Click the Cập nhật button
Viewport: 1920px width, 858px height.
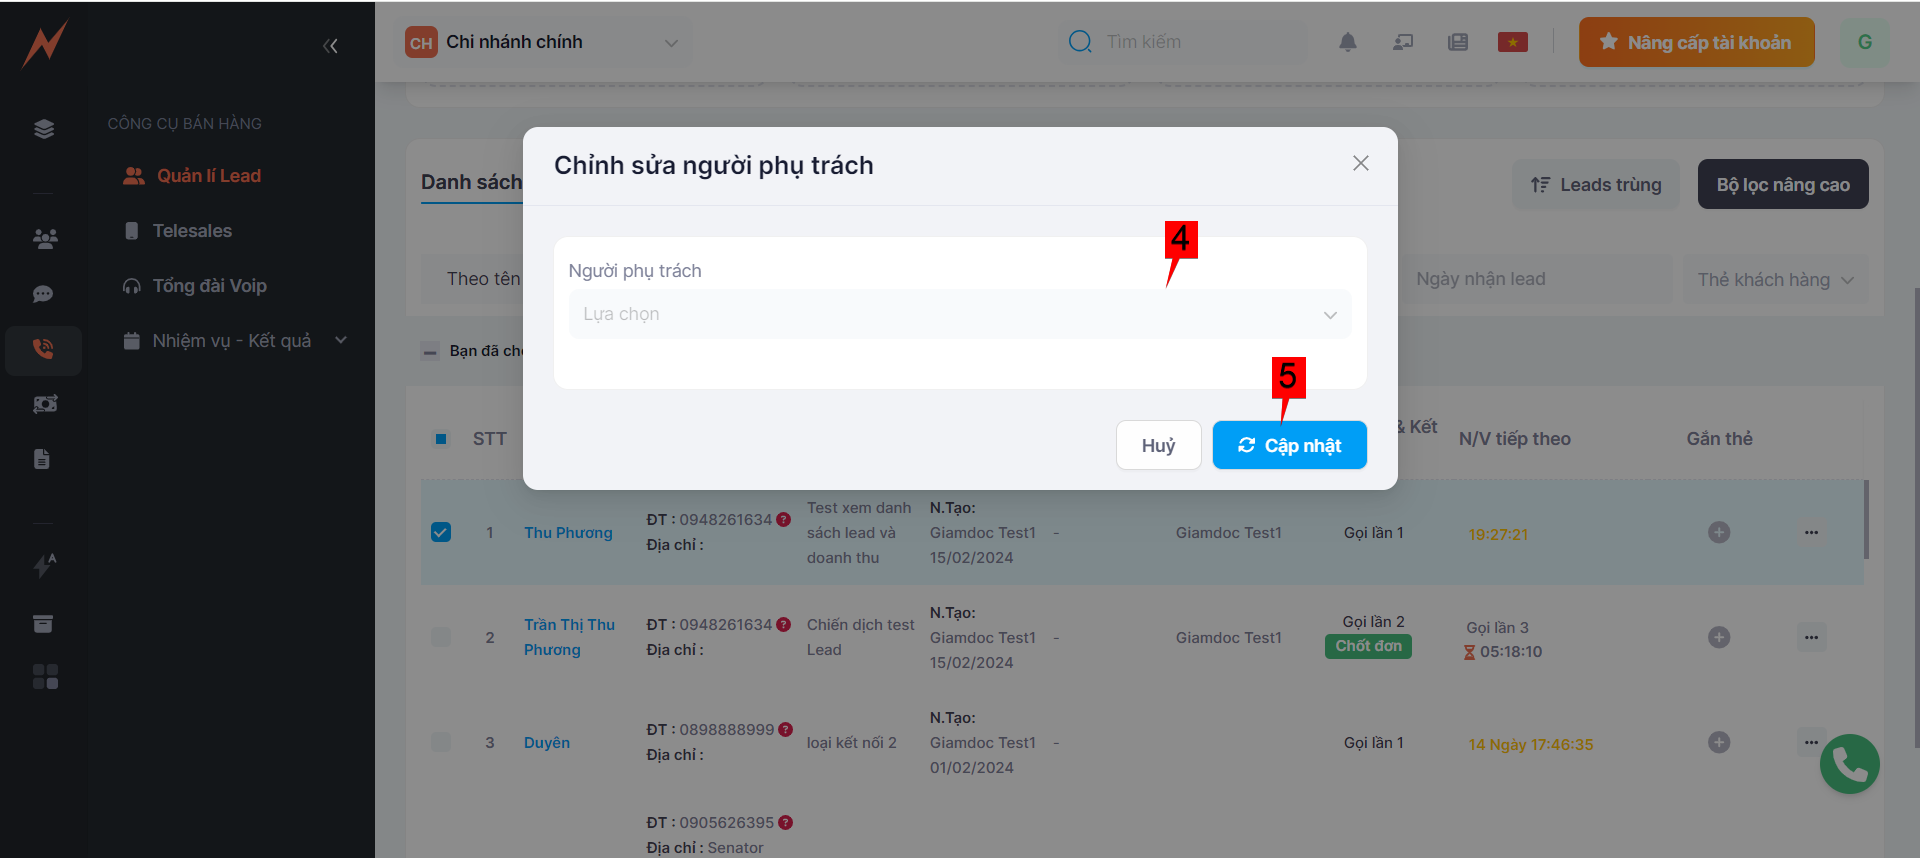coord(1289,445)
